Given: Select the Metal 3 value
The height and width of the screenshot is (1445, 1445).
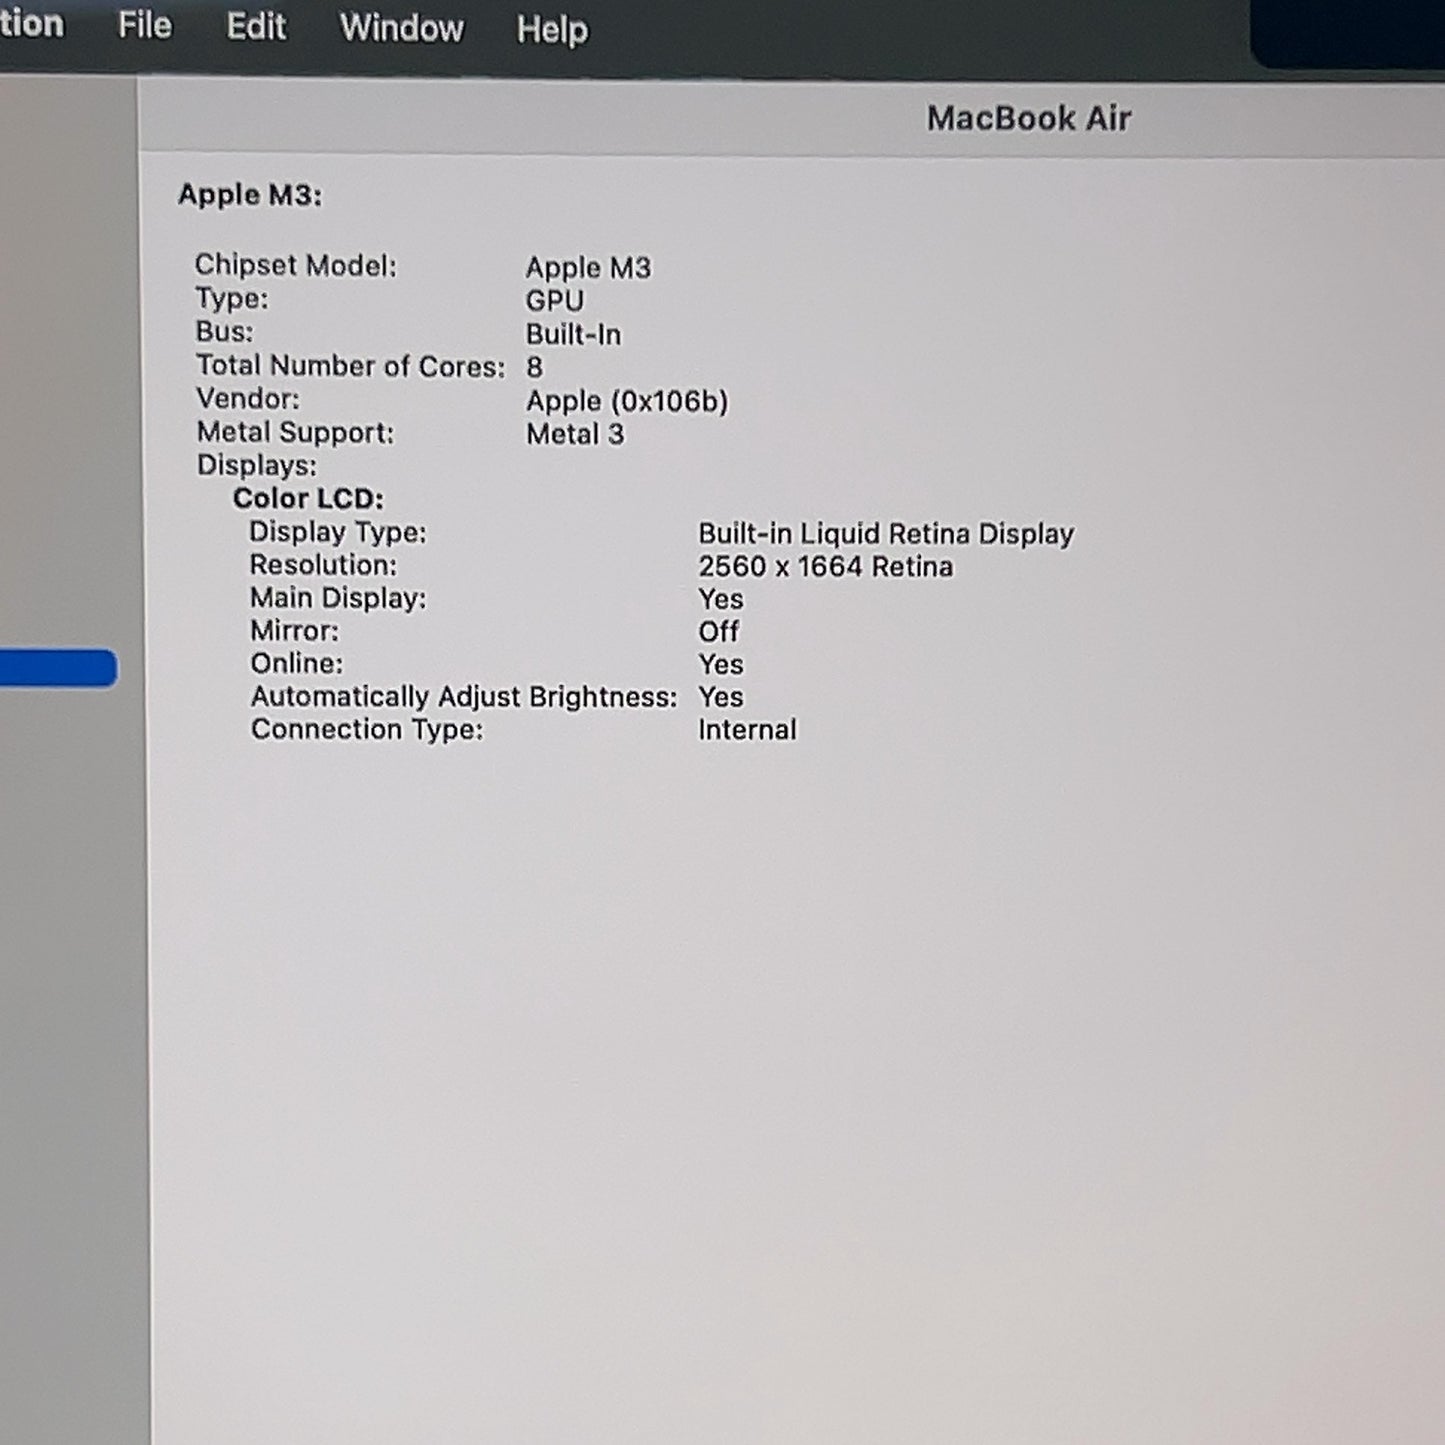Looking at the screenshot, I should coord(575,434).
